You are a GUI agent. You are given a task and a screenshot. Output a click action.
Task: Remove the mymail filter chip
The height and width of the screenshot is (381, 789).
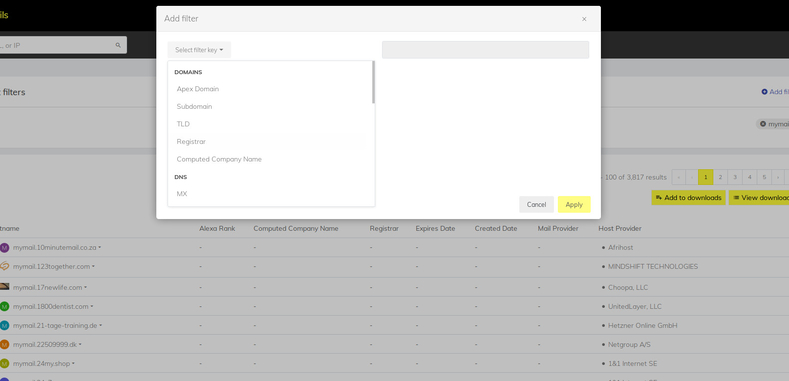point(763,124)
